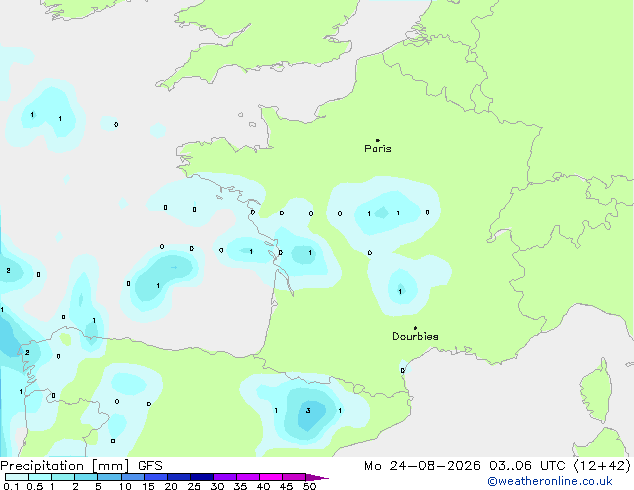Select the location dot above Paris label
Image resolution: width=634 pixels, height=490 pixels.
[x=378, y=140]
